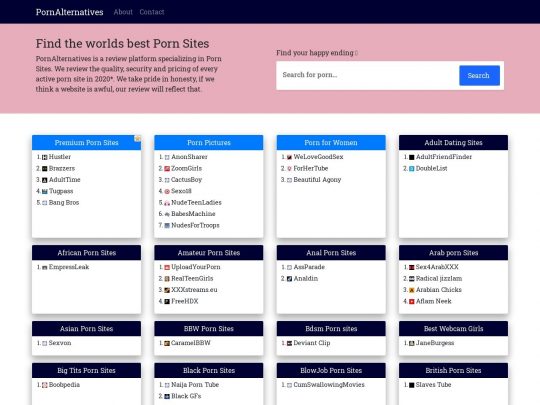The image size is (540, 405).
Task: Open the EmpressLeak listing
Action: (69, 267)
